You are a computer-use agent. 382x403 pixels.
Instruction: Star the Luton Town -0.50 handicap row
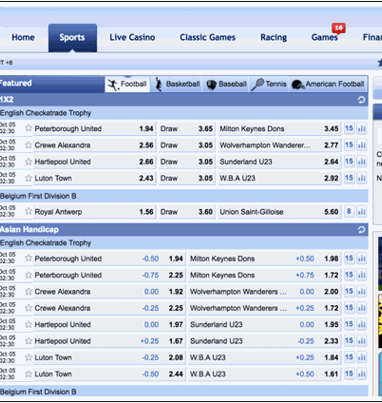[x=29, y=374]
